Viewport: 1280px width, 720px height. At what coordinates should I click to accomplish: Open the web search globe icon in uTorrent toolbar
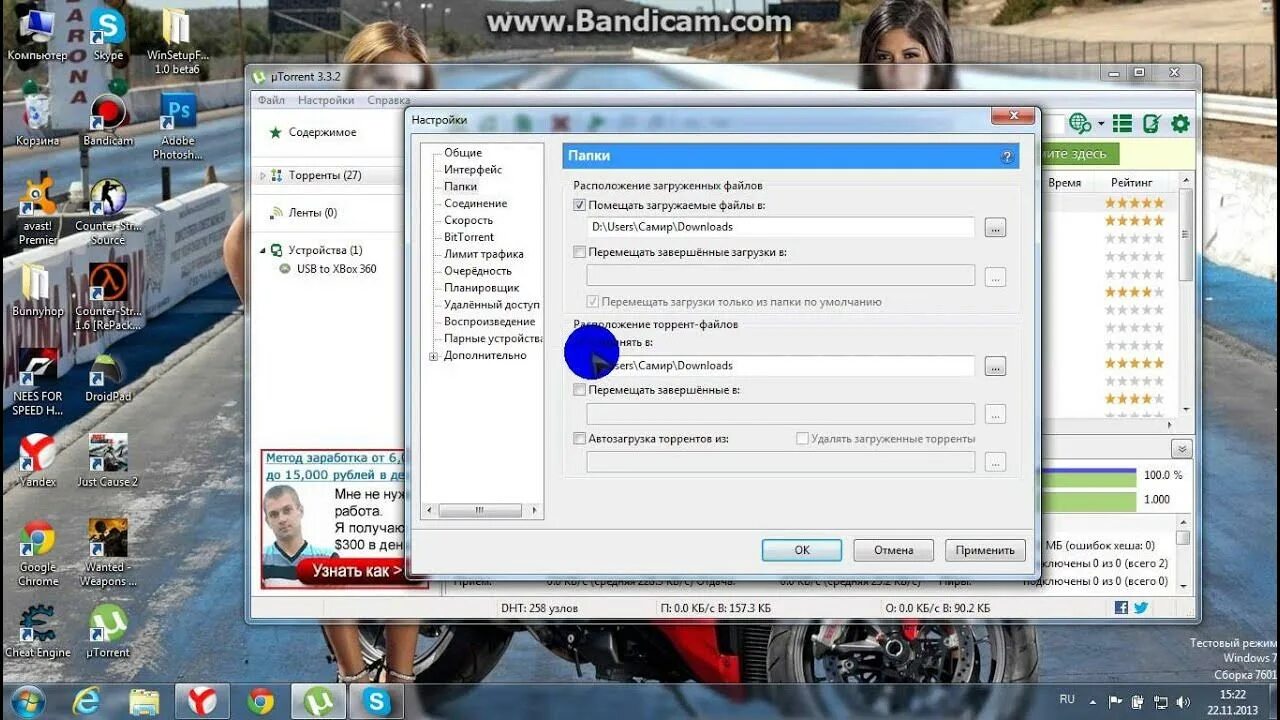pyautogui.click(x=1079, y=123)
